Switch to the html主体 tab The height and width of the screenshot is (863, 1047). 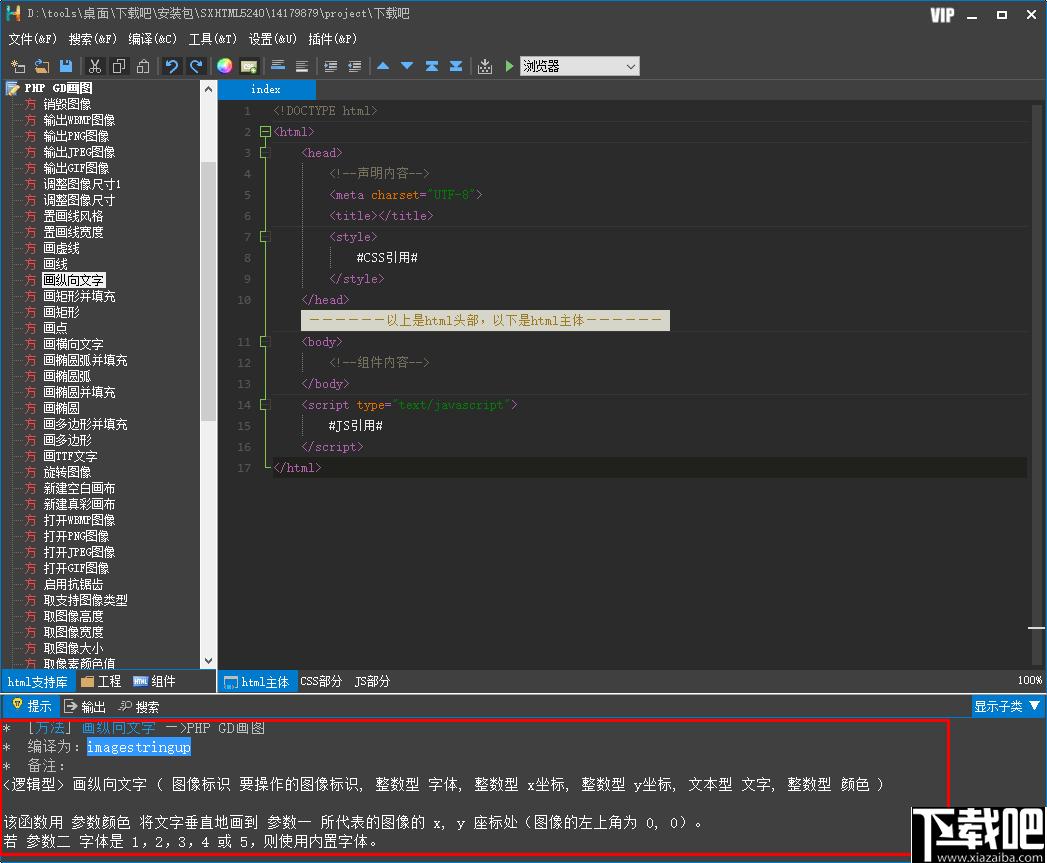coord(258,681)
